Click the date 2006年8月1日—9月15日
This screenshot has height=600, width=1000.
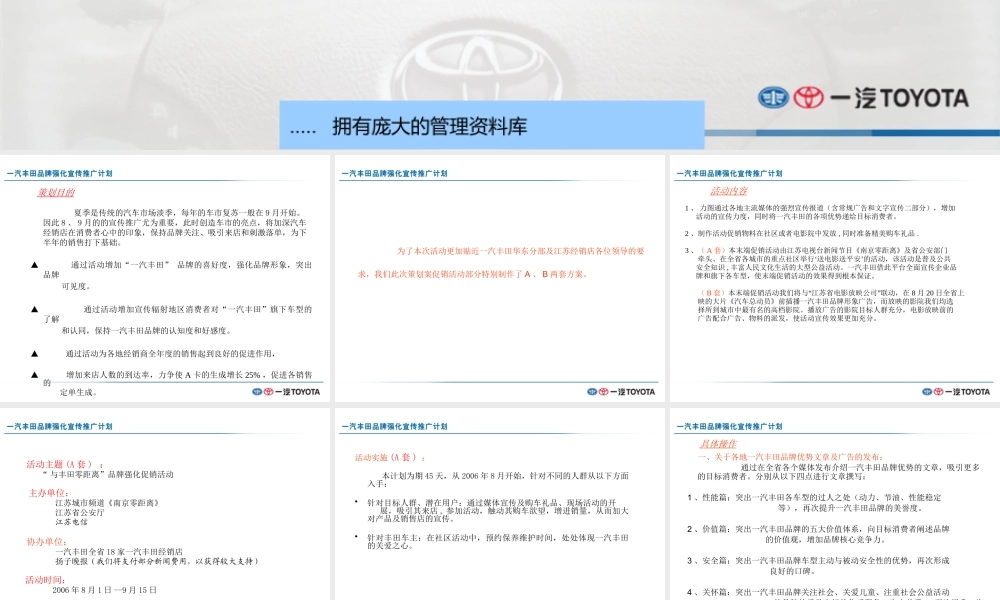105,590
